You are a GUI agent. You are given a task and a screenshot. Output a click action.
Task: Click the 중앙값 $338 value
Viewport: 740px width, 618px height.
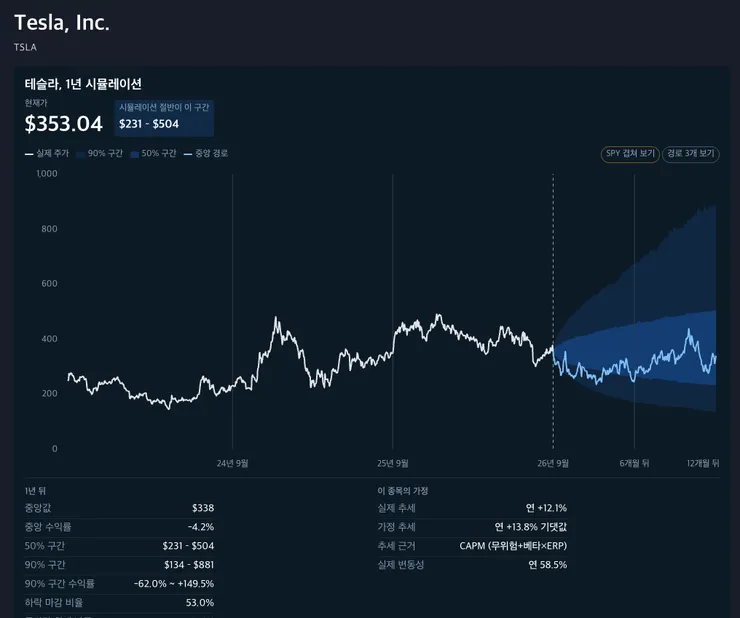[203, 508]
